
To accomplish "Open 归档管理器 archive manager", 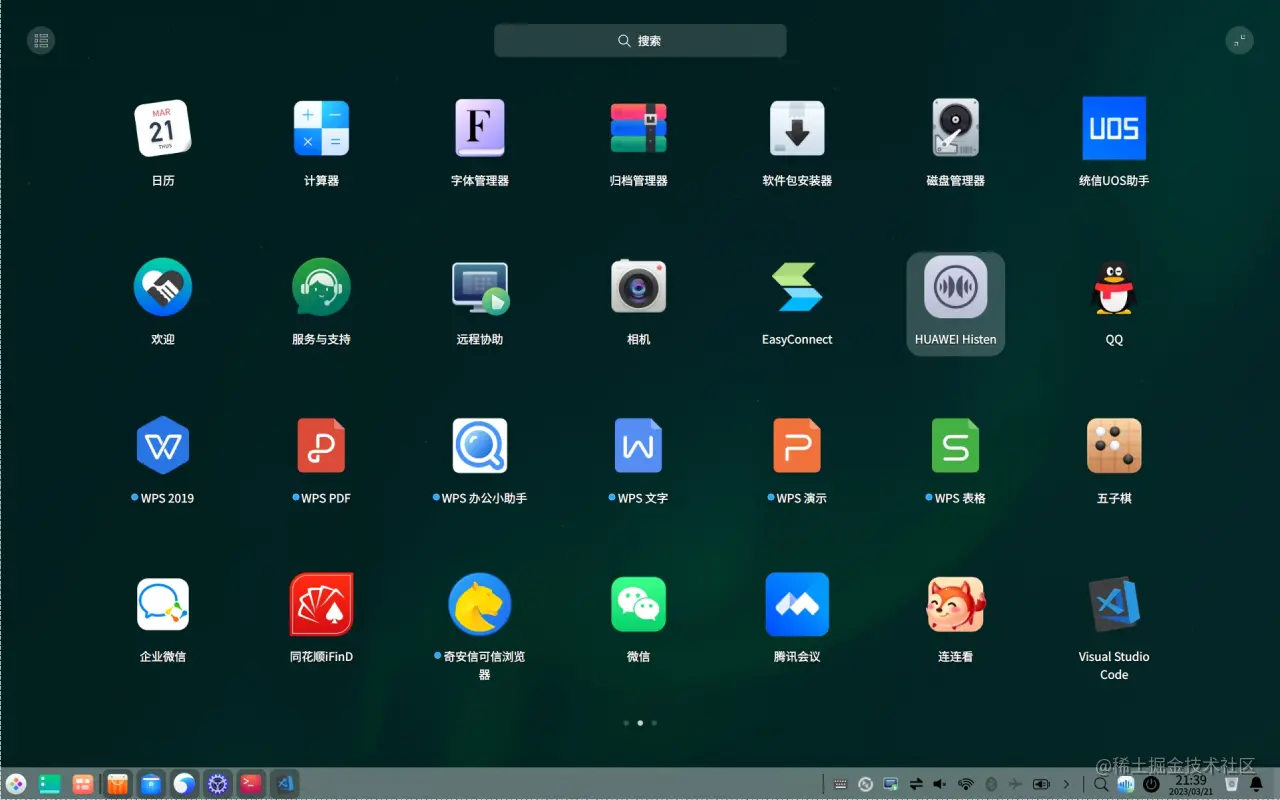I will (x=639, y=128).
